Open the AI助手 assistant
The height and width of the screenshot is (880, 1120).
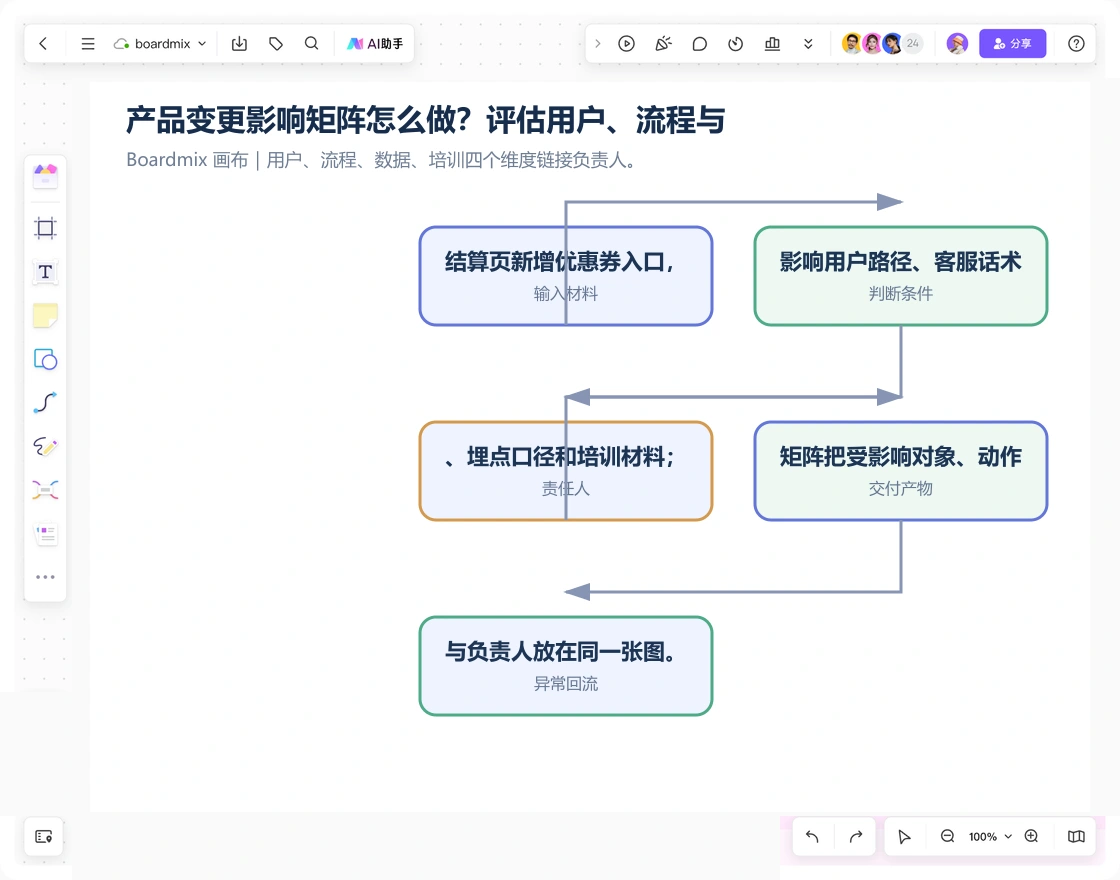pyautogui.click(x=375, y=44)
